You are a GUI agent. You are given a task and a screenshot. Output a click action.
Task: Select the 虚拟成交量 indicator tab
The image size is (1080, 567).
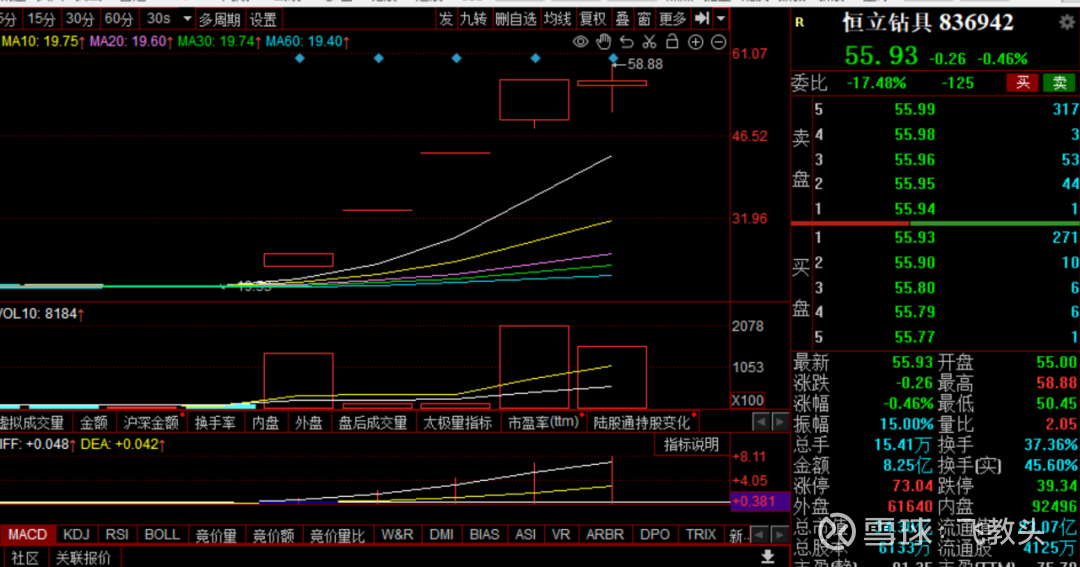point(32,422)
